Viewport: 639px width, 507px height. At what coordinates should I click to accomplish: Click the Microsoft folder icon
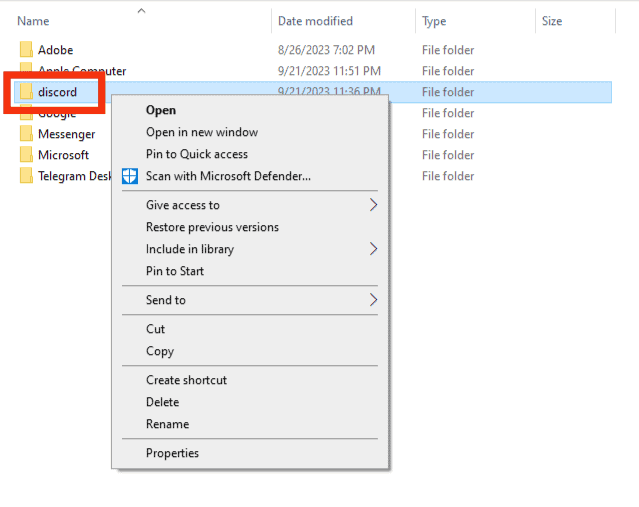coord(26,154)
